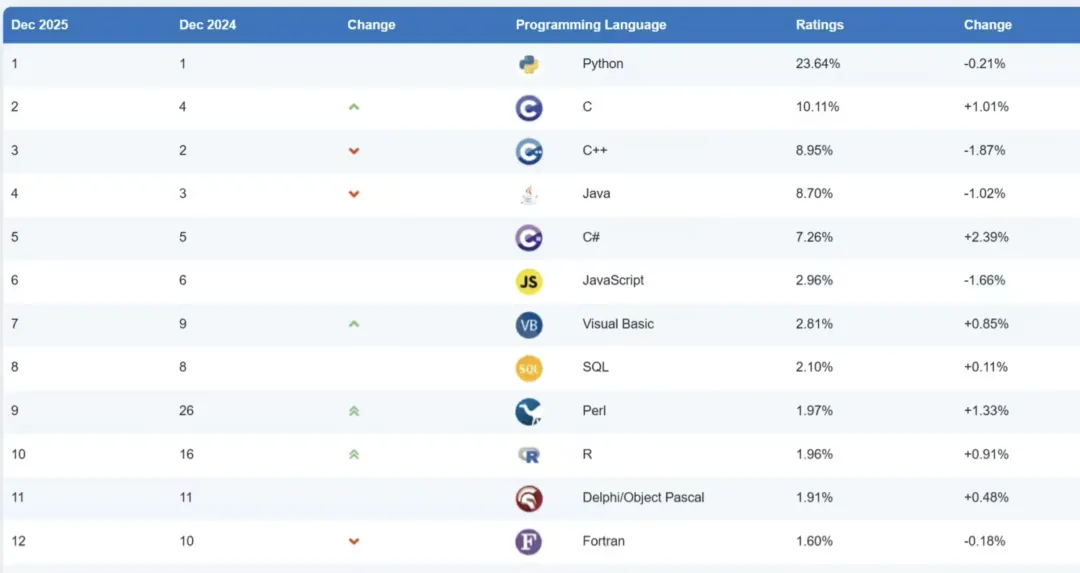Click the double green arrow in Perl row
The width and height of the screenshot is (1080, 573).
point(354,411)
